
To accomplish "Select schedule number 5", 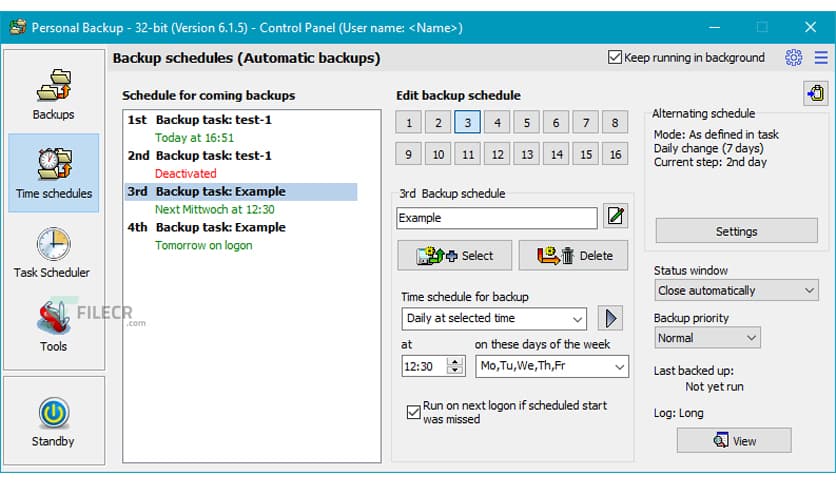I will coord(527,123).
